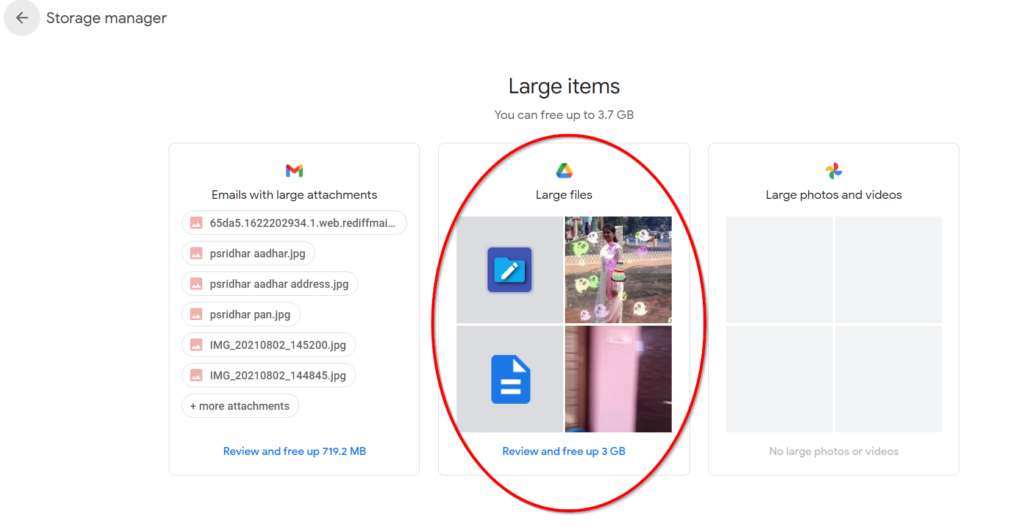
Task: Open the psridhar aadhar address.jpg attachment
Action: [x=270, y=284]
